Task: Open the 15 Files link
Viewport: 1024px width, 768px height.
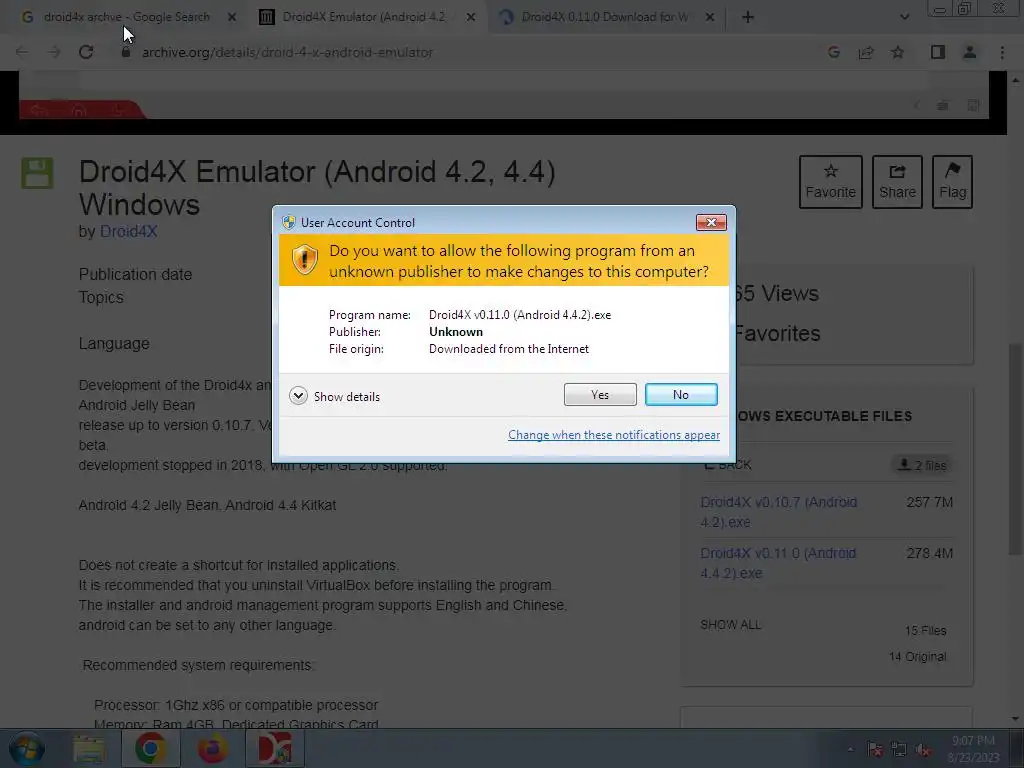Action: 925,631
